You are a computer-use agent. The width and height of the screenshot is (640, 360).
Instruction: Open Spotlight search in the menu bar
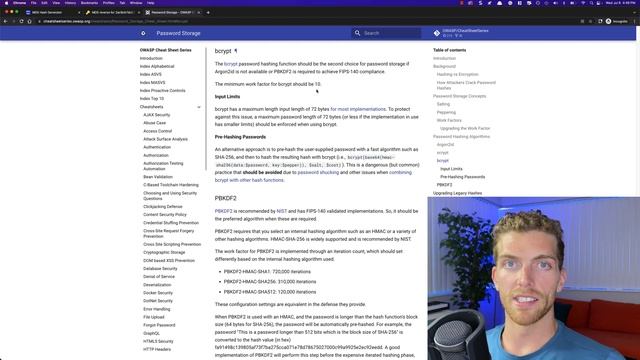click(x=591, y=3)
